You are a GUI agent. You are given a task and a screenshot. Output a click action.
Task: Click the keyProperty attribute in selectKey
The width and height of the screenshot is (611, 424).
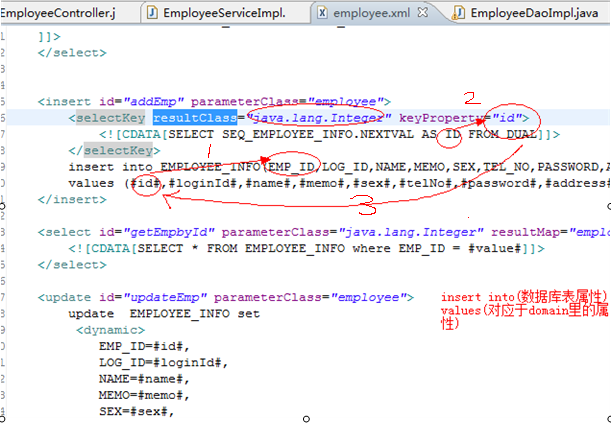441,118
